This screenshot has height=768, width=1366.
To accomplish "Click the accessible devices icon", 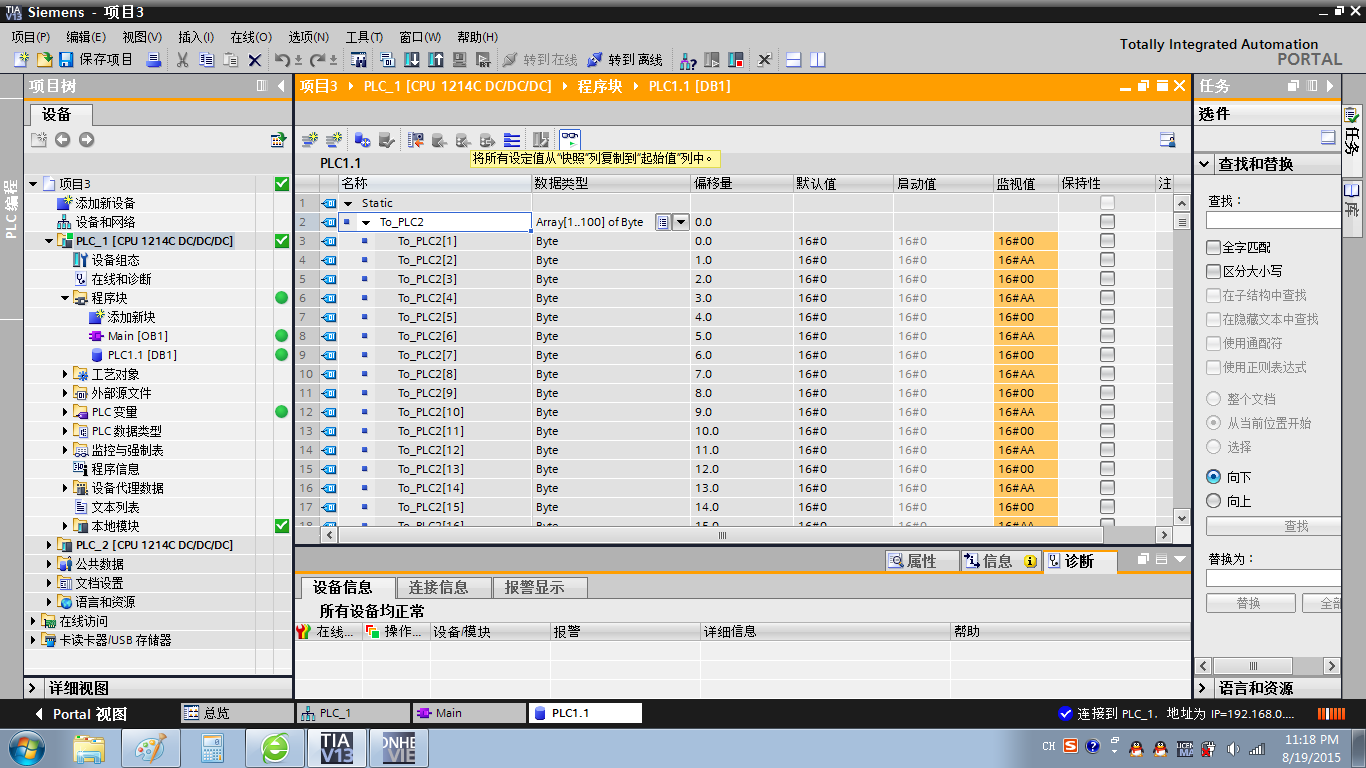I will coord(689,60).
